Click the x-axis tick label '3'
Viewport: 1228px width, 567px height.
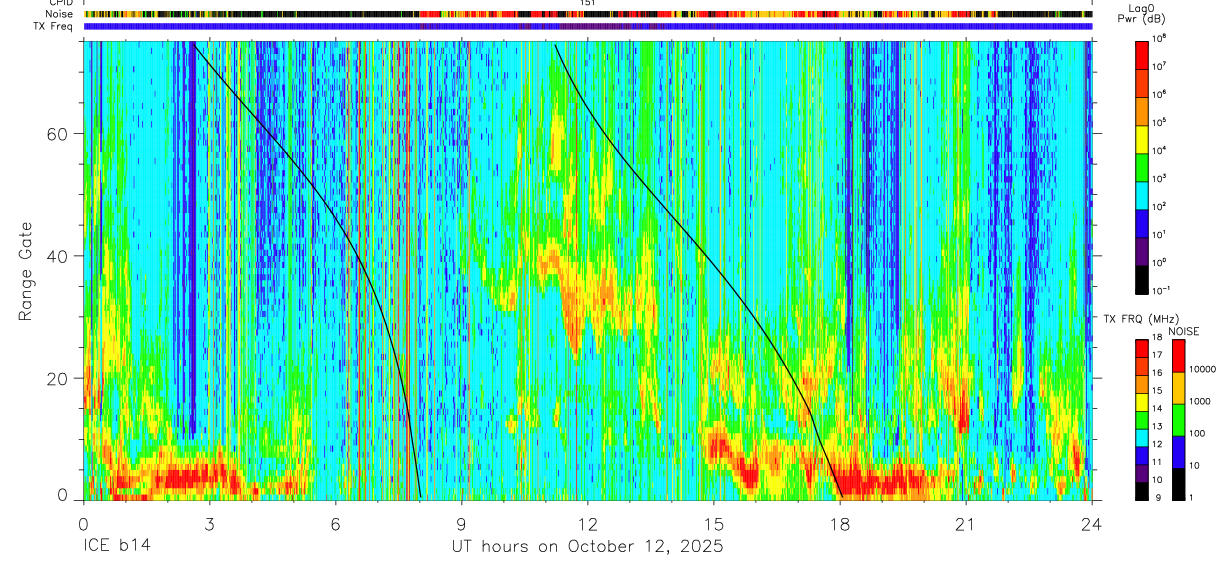pos(209,524)
